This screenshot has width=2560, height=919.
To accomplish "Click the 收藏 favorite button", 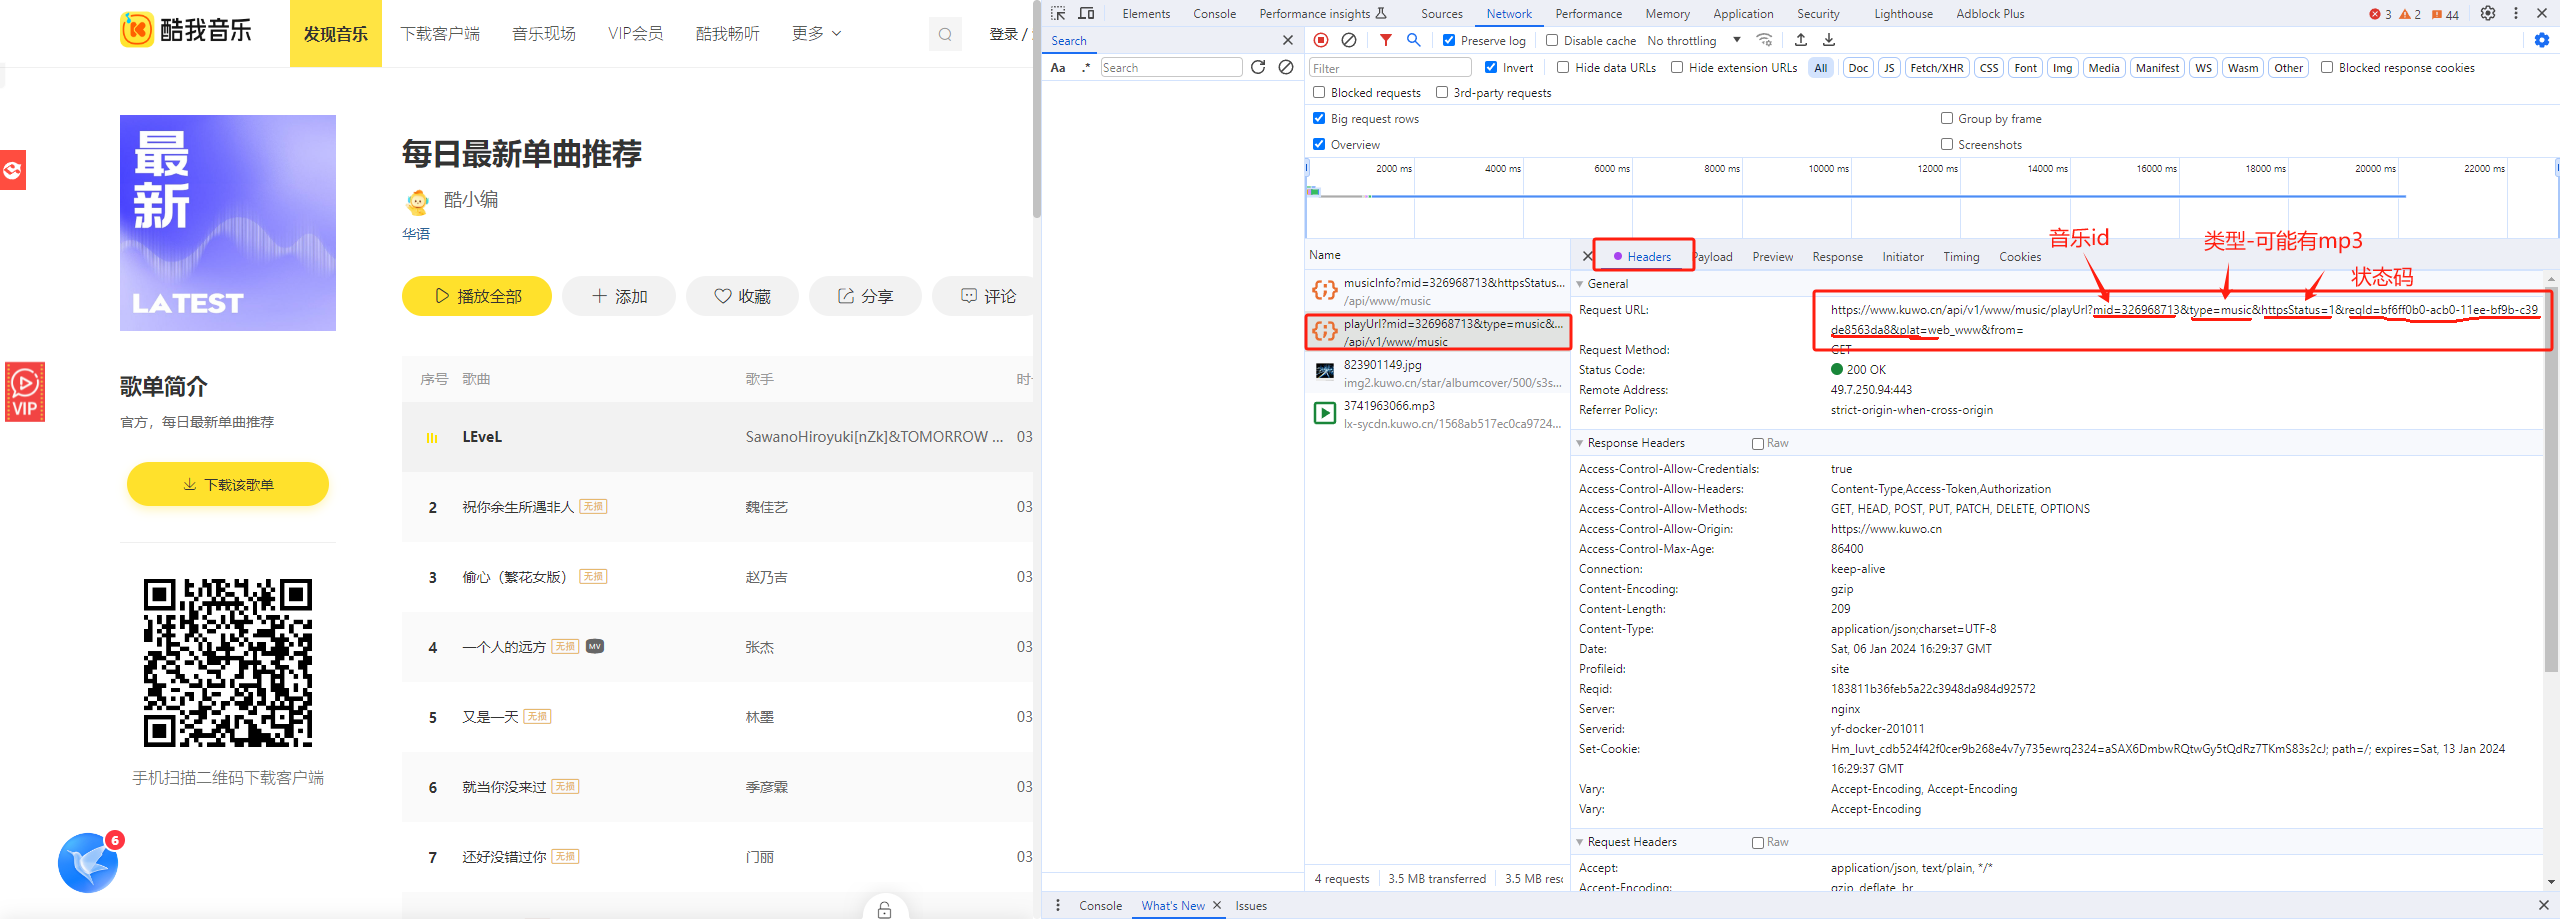I will coord(742,296).
